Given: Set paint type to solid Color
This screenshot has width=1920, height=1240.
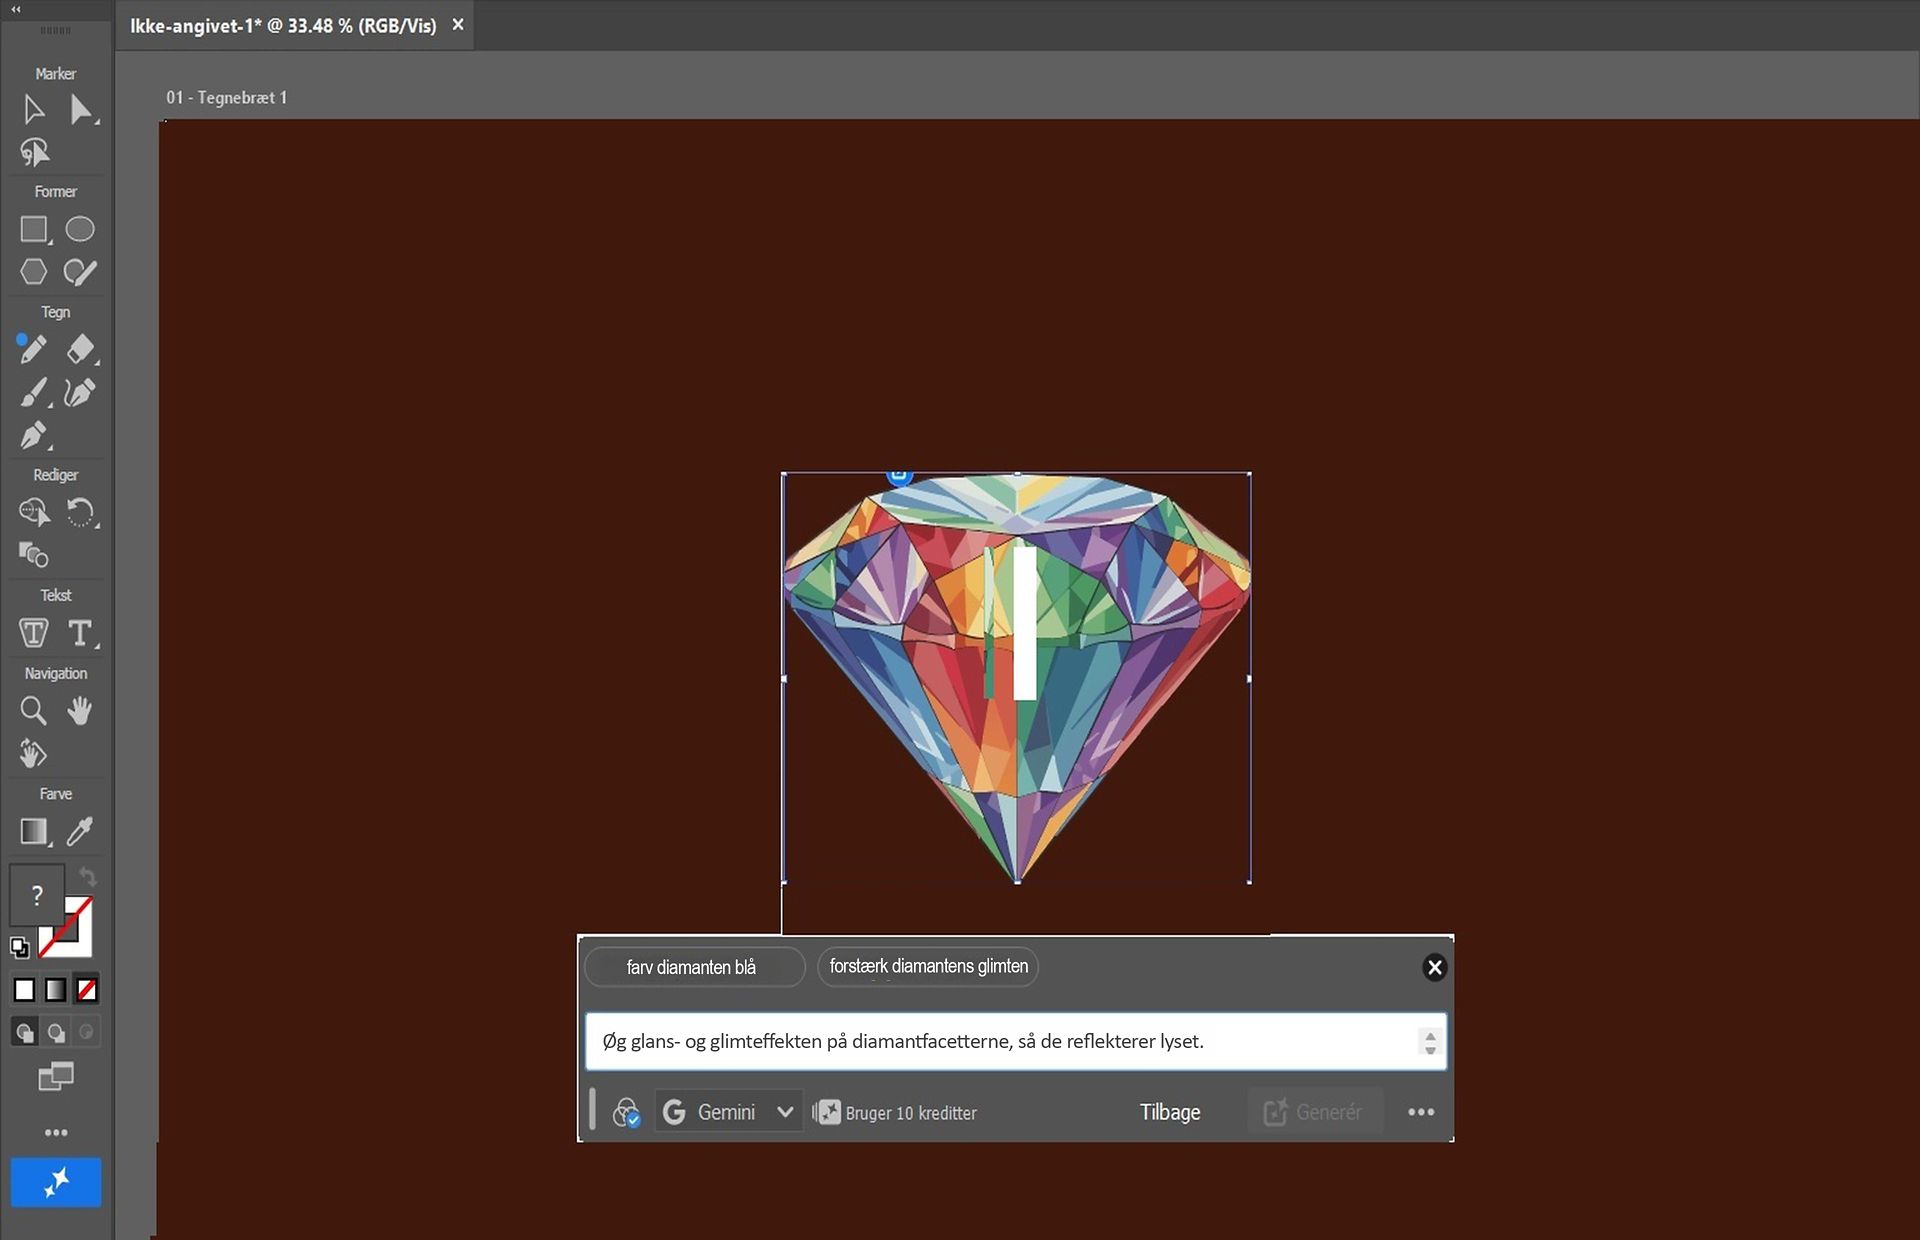Looking at the screenshot, I should click(x=24, y=990).
